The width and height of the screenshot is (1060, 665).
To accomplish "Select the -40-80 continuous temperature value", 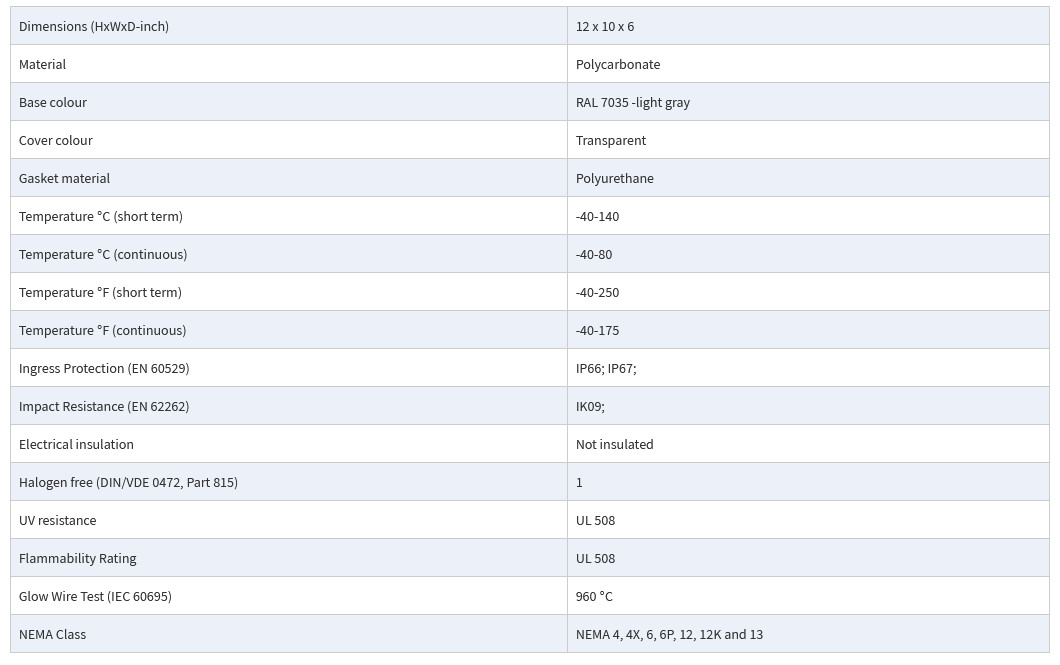I will tap(594, 254).
